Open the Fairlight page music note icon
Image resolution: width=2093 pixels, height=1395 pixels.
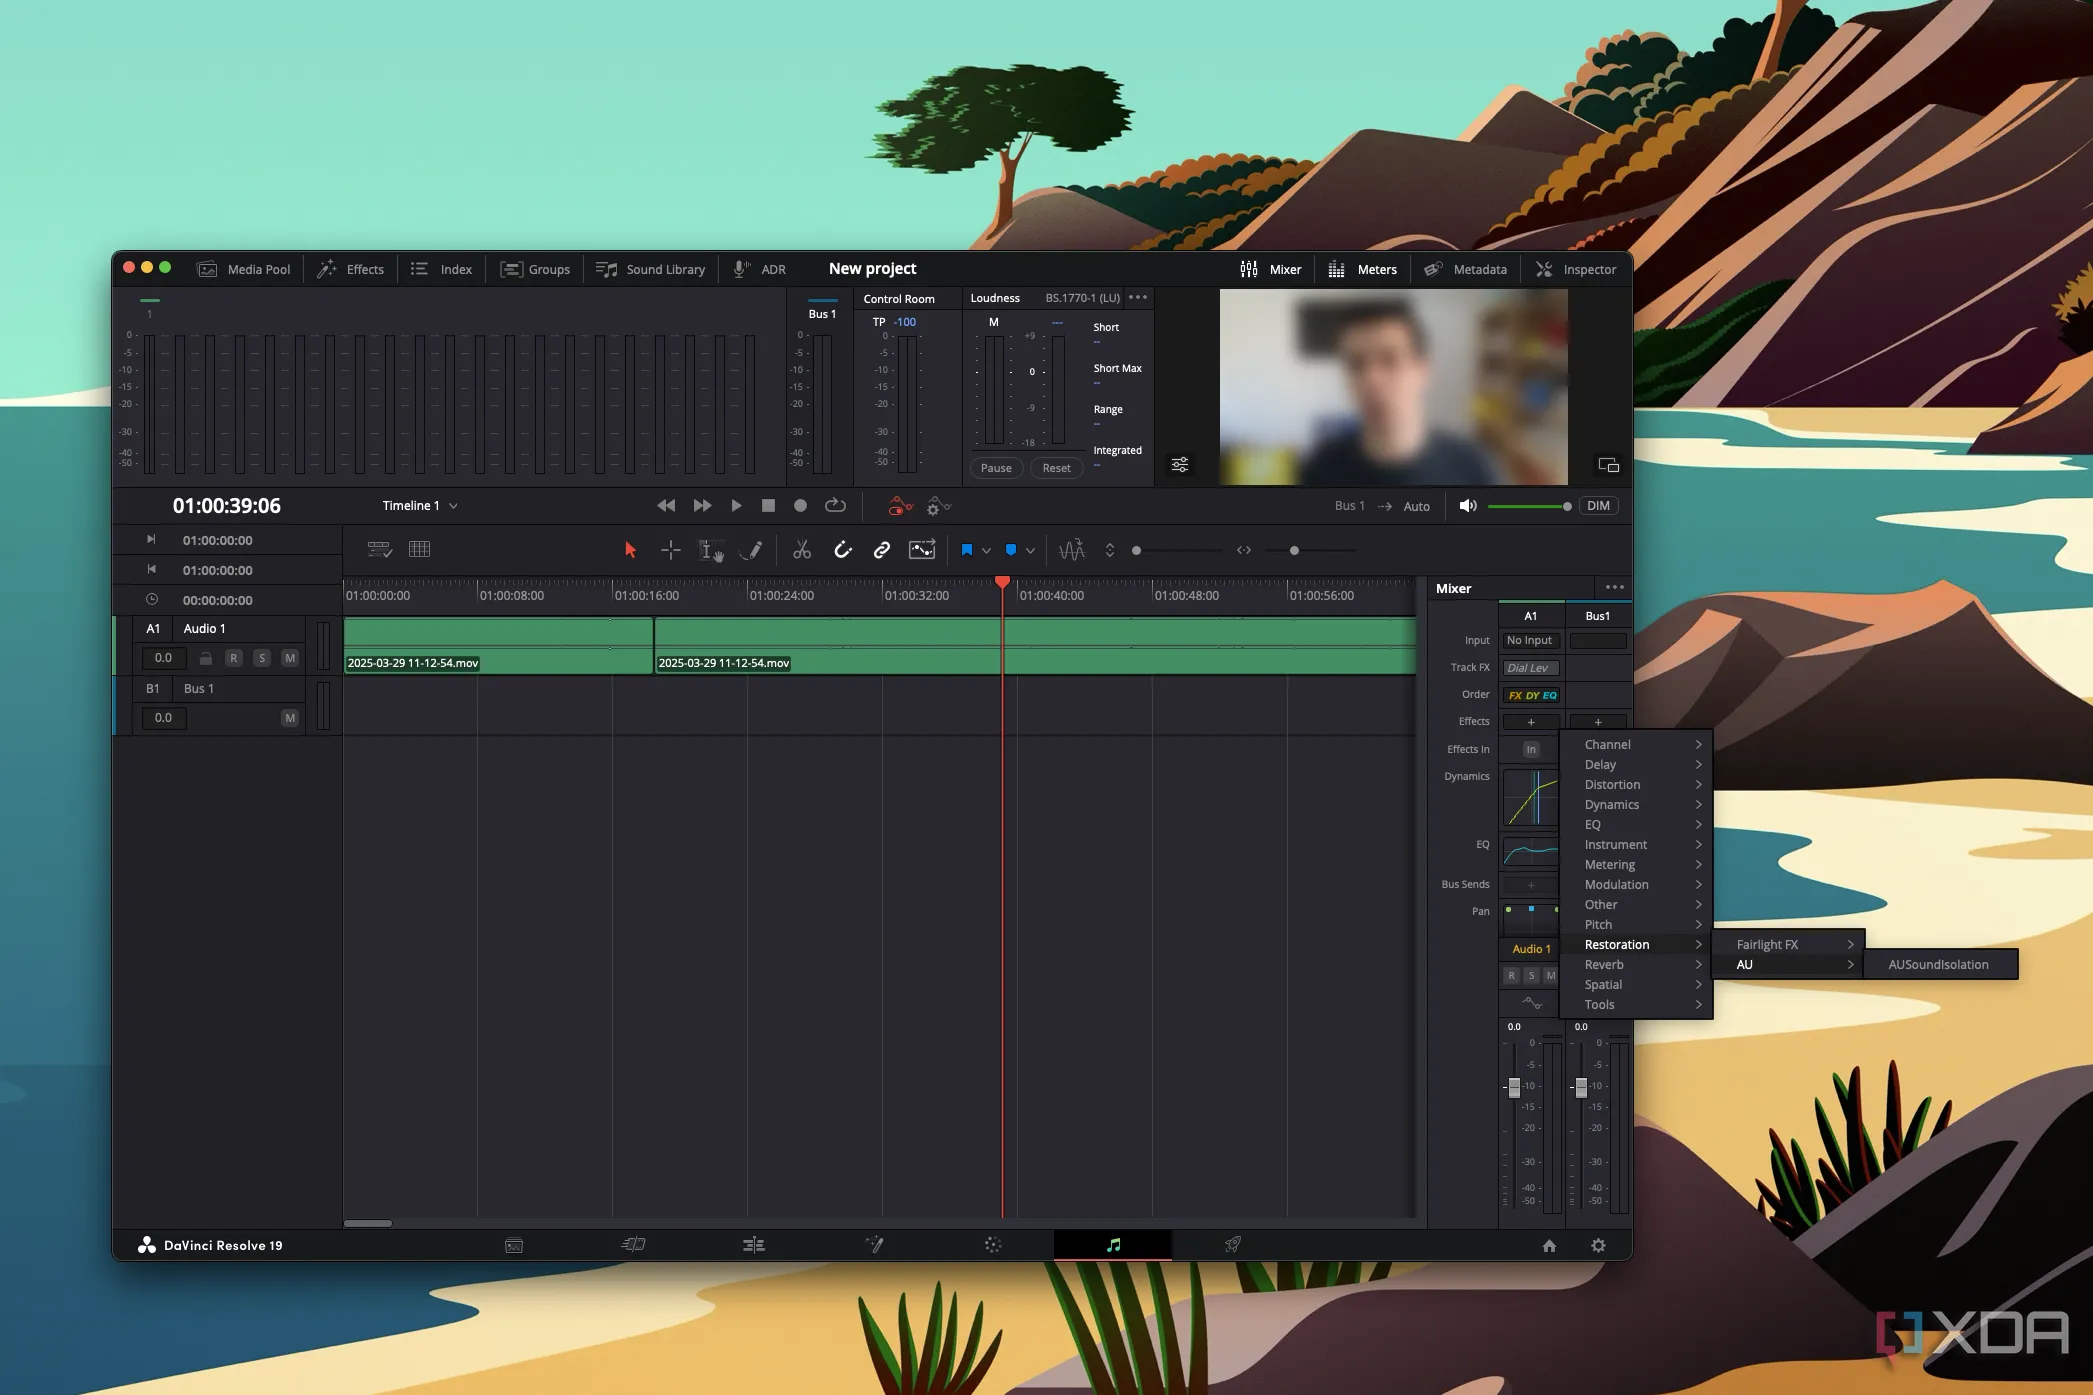point(1113,1245)
